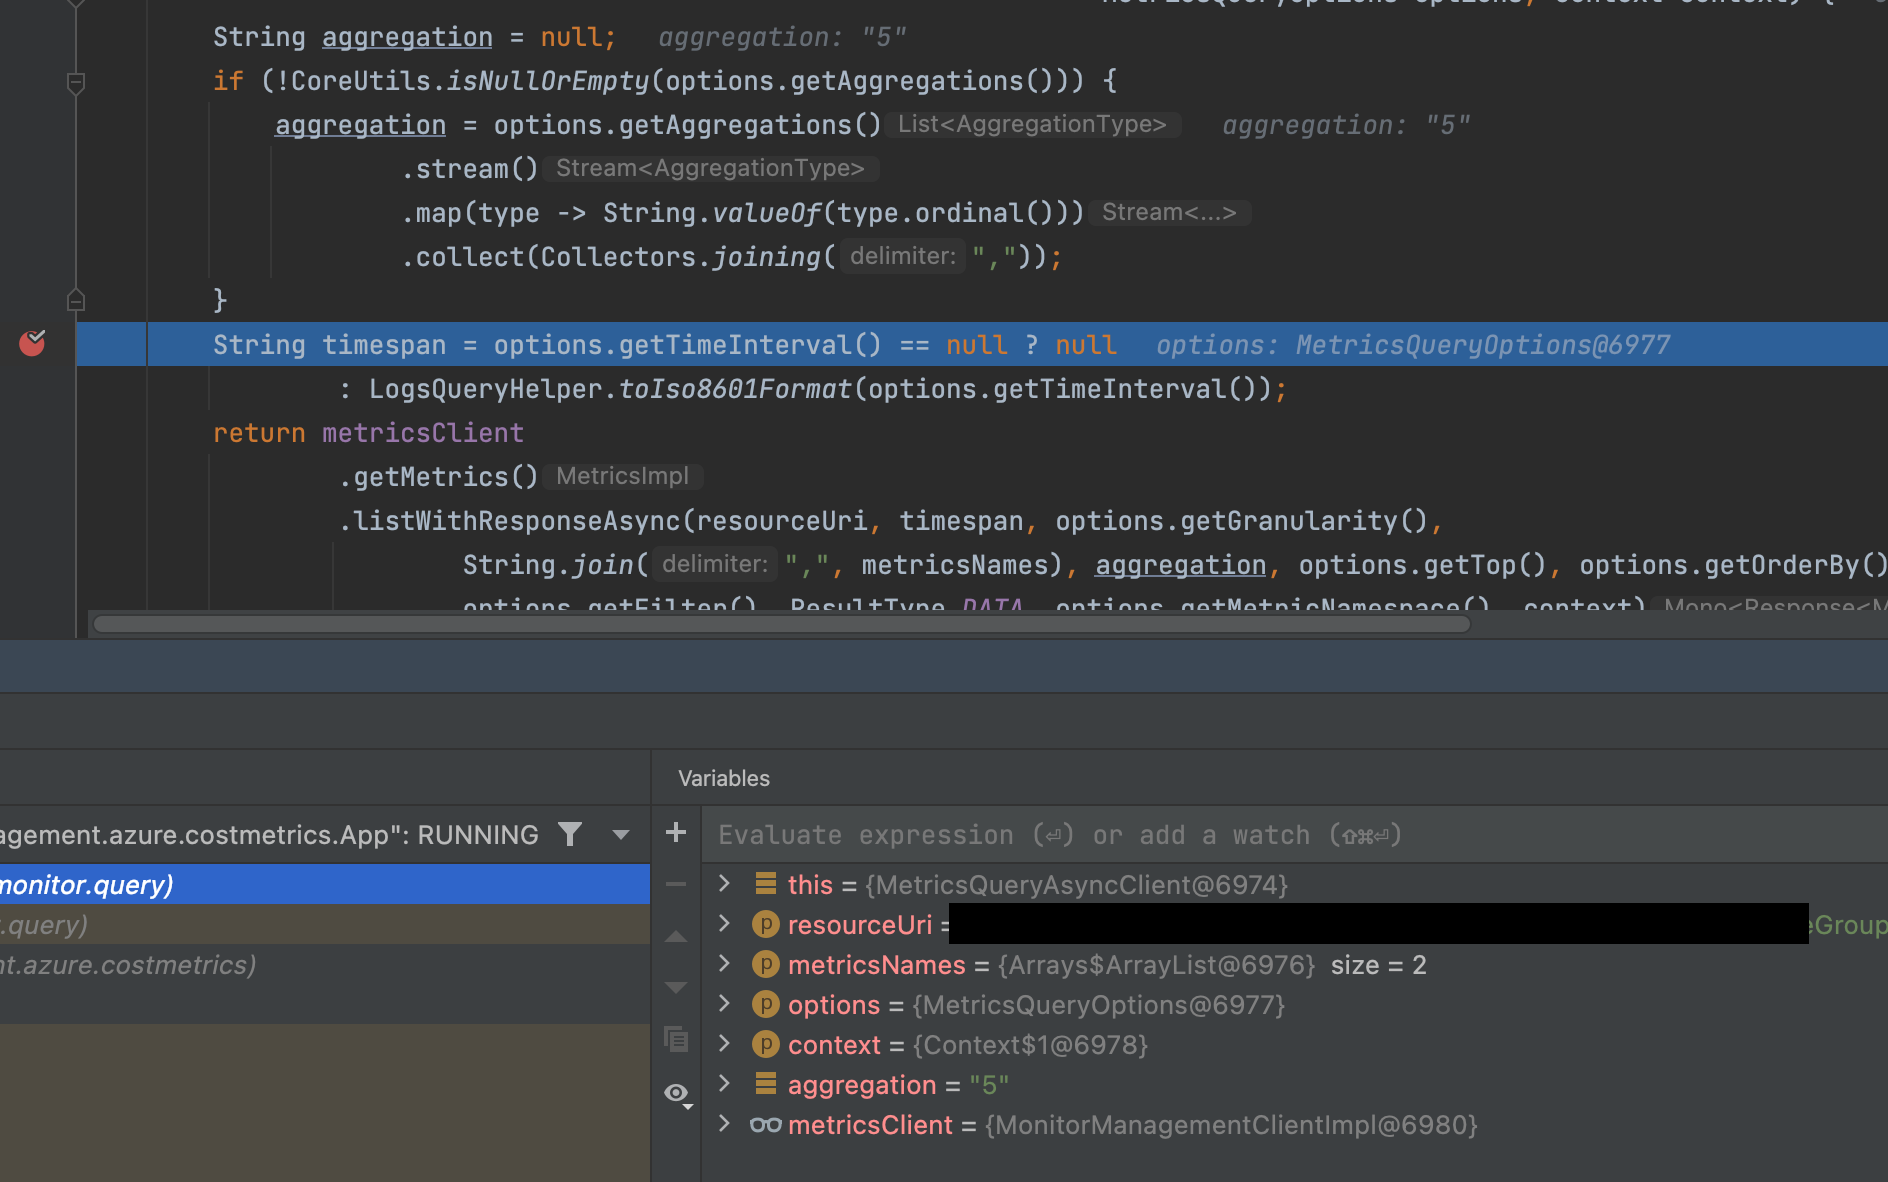Image resolution: width=1888 pixels, height=1182 pixels.
Task: Click the MetricsImpl inlay hint
Action: point(622,476)
